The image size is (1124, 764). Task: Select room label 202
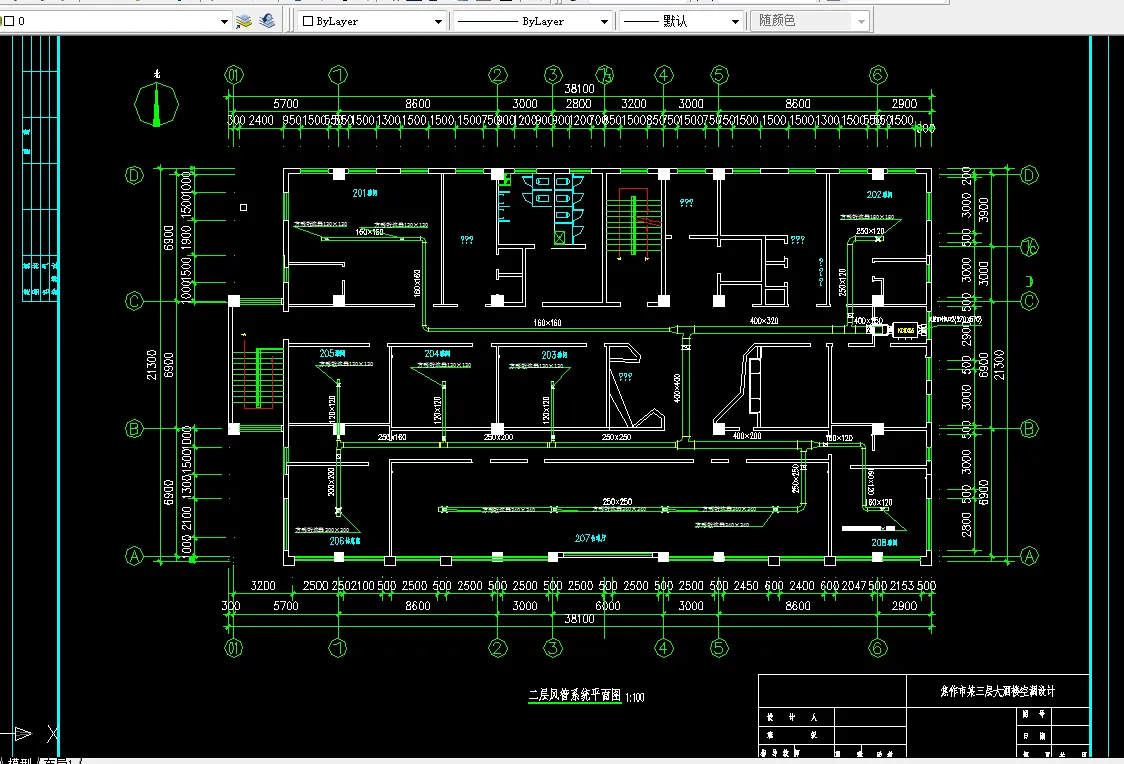point(879,194)
